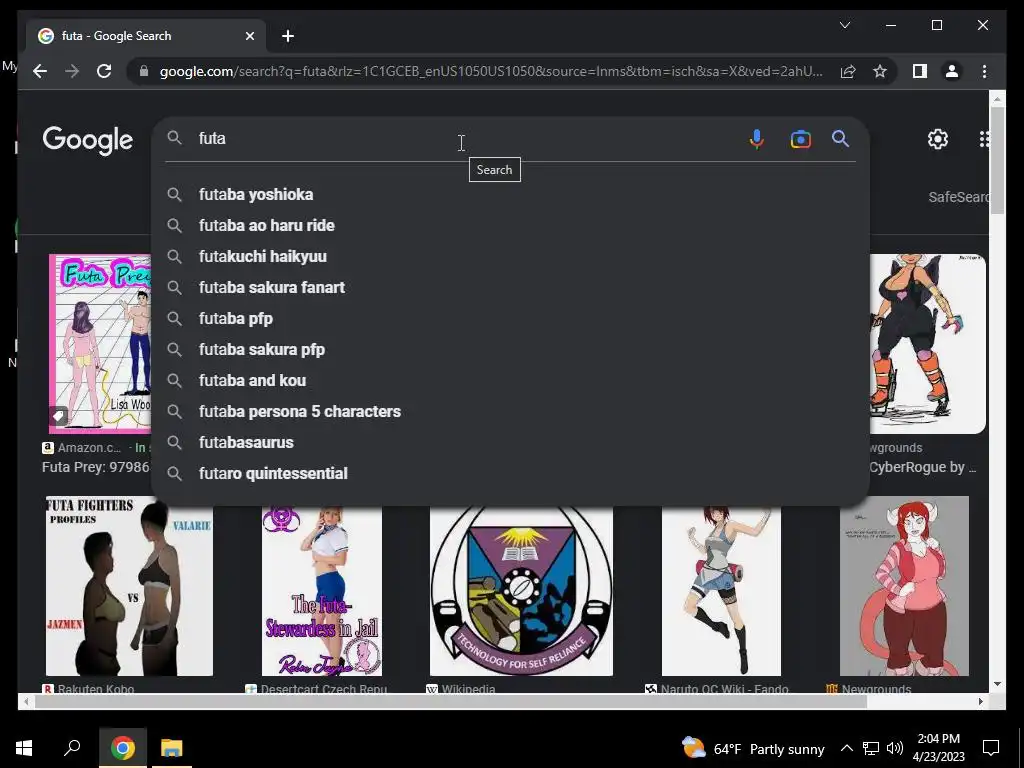Open the Wikipedia crest image result

point(521,591)
